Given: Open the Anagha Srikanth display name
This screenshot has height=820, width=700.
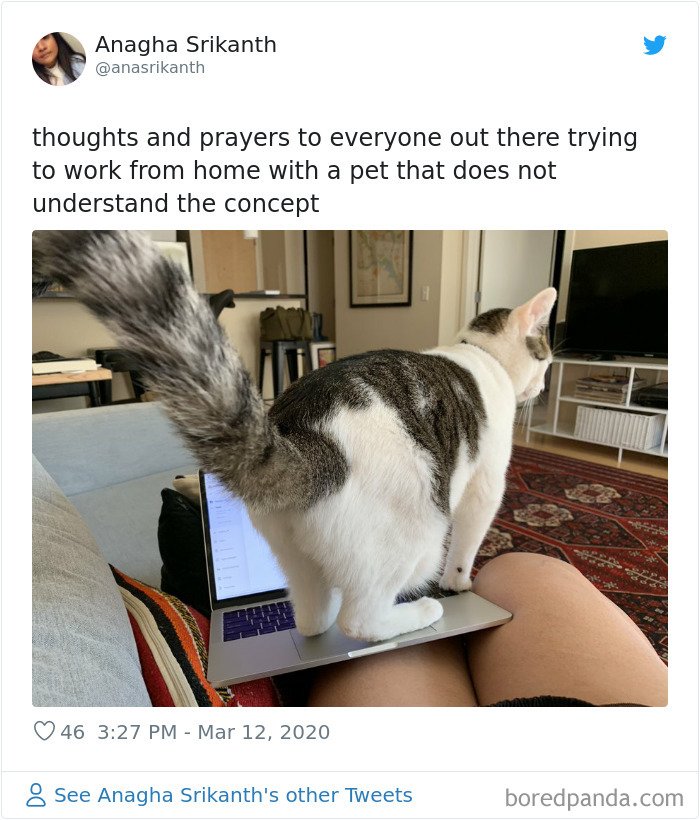Looking at the screenshot, I should pos(186,44).
